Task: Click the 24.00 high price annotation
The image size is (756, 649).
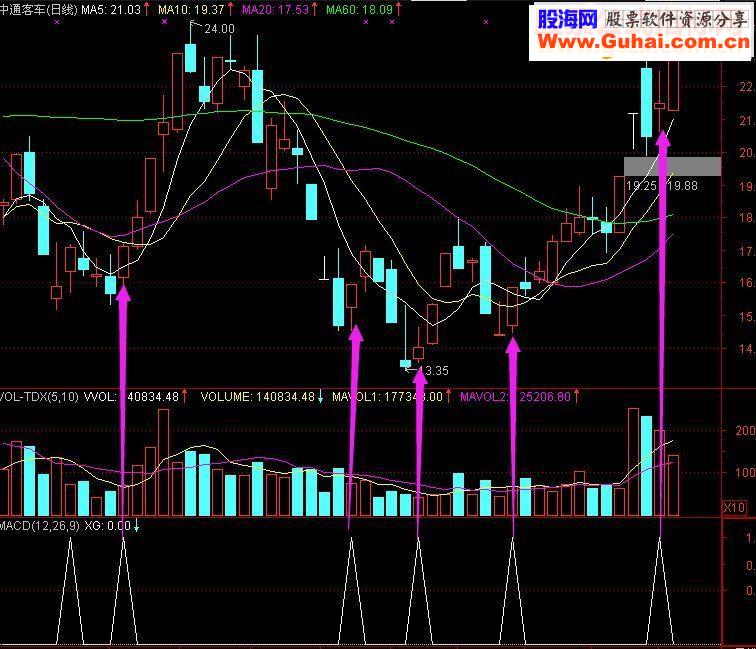Action: 219,29
